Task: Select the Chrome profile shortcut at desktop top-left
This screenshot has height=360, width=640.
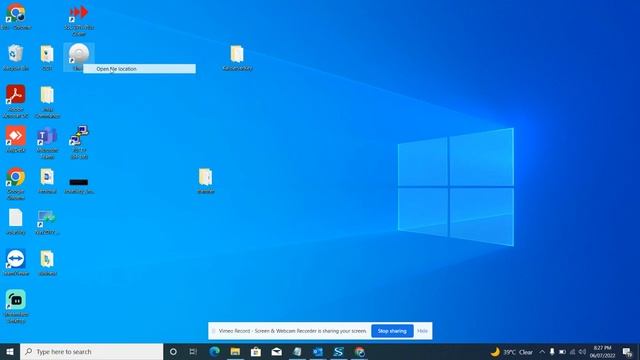Action: click(16, 17)
